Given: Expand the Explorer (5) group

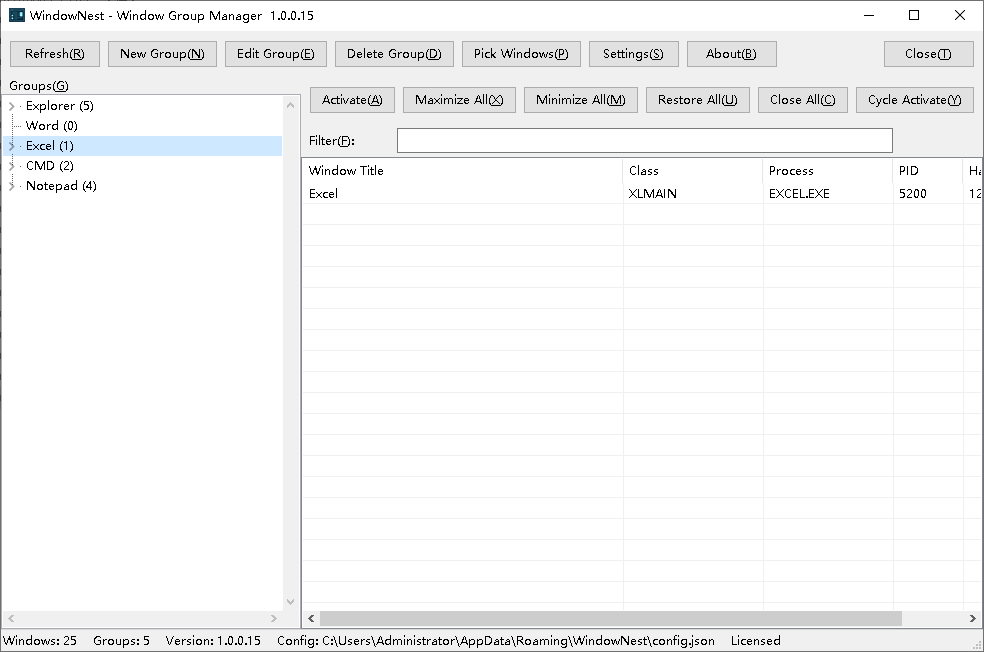Looking at the screenshot, I should [11, 106].
